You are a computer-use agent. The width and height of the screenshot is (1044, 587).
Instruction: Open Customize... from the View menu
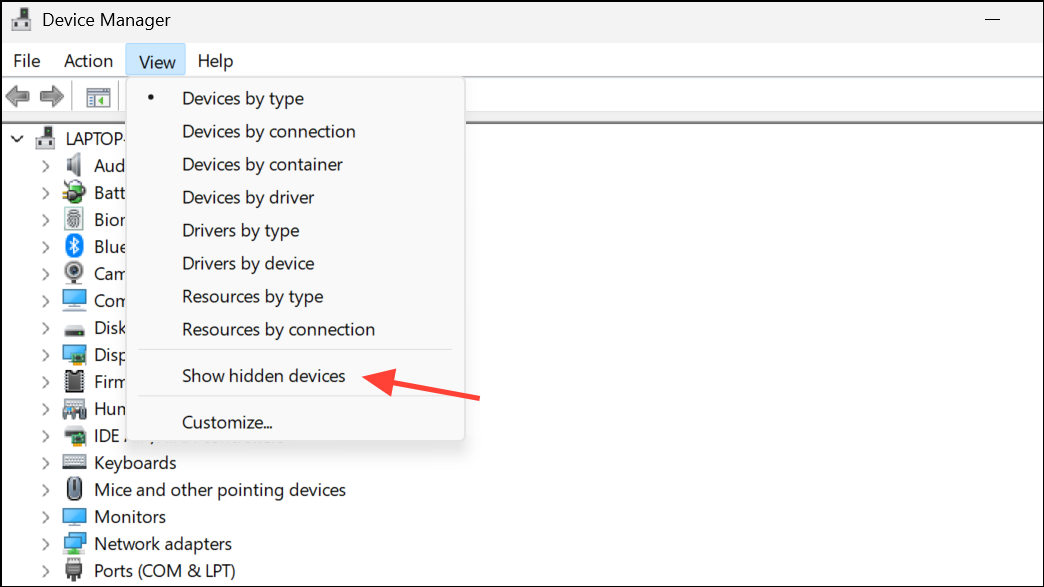[227, 422]
